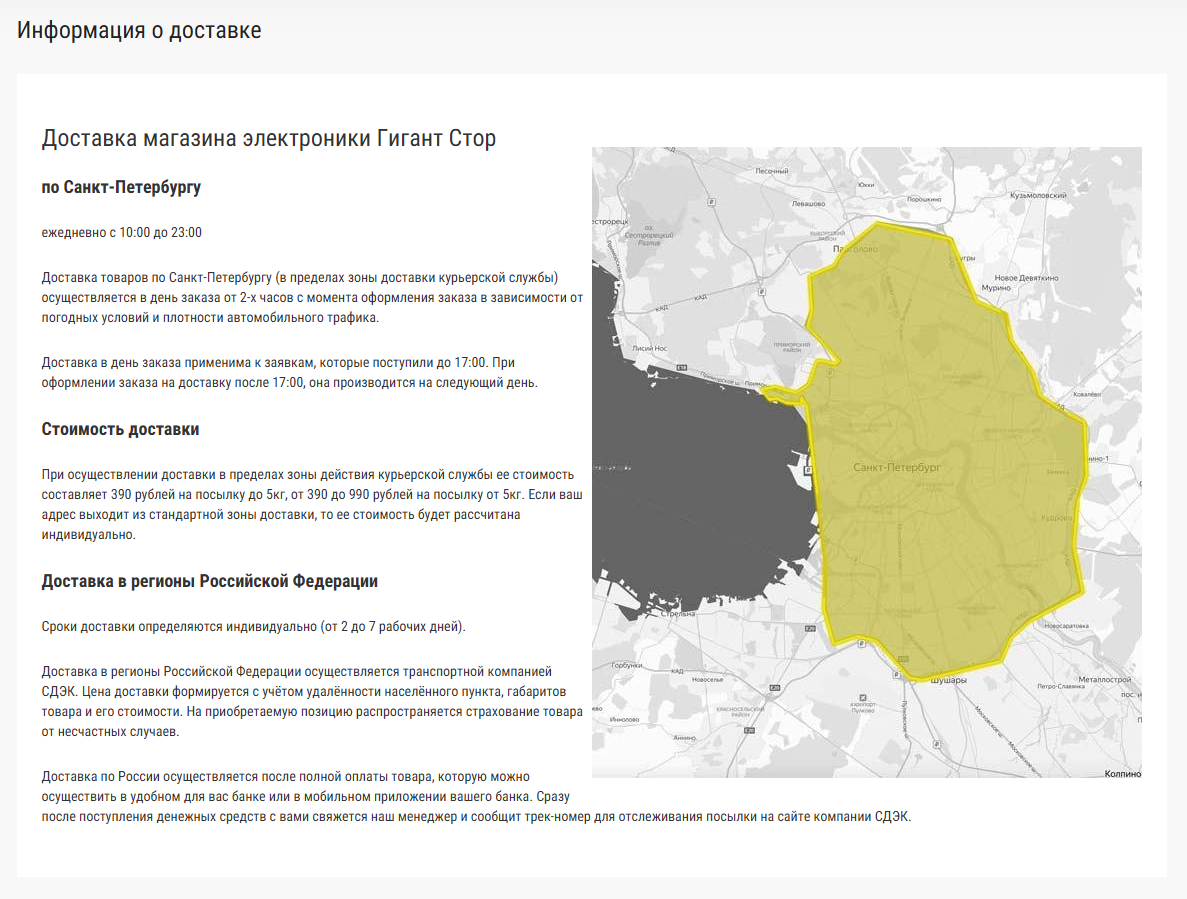Click the 'Стоимость доставки' heading

(x=120, y=429)
